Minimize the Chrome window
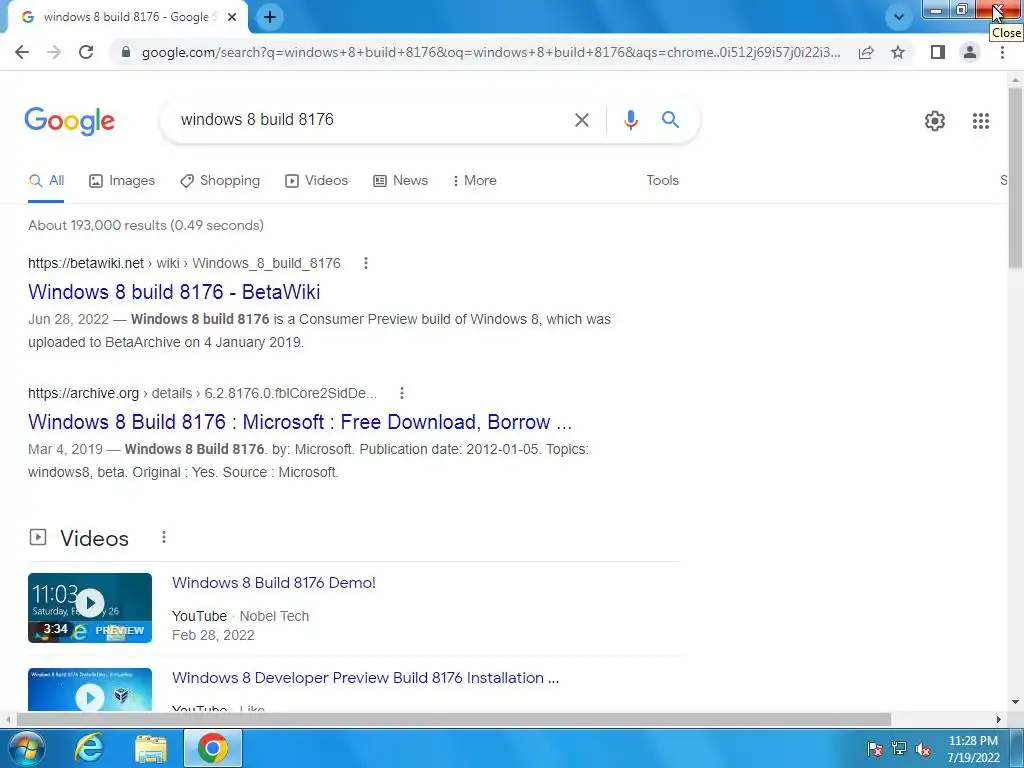The width and height of the screenshot is (1024, 768). (936, 10)
